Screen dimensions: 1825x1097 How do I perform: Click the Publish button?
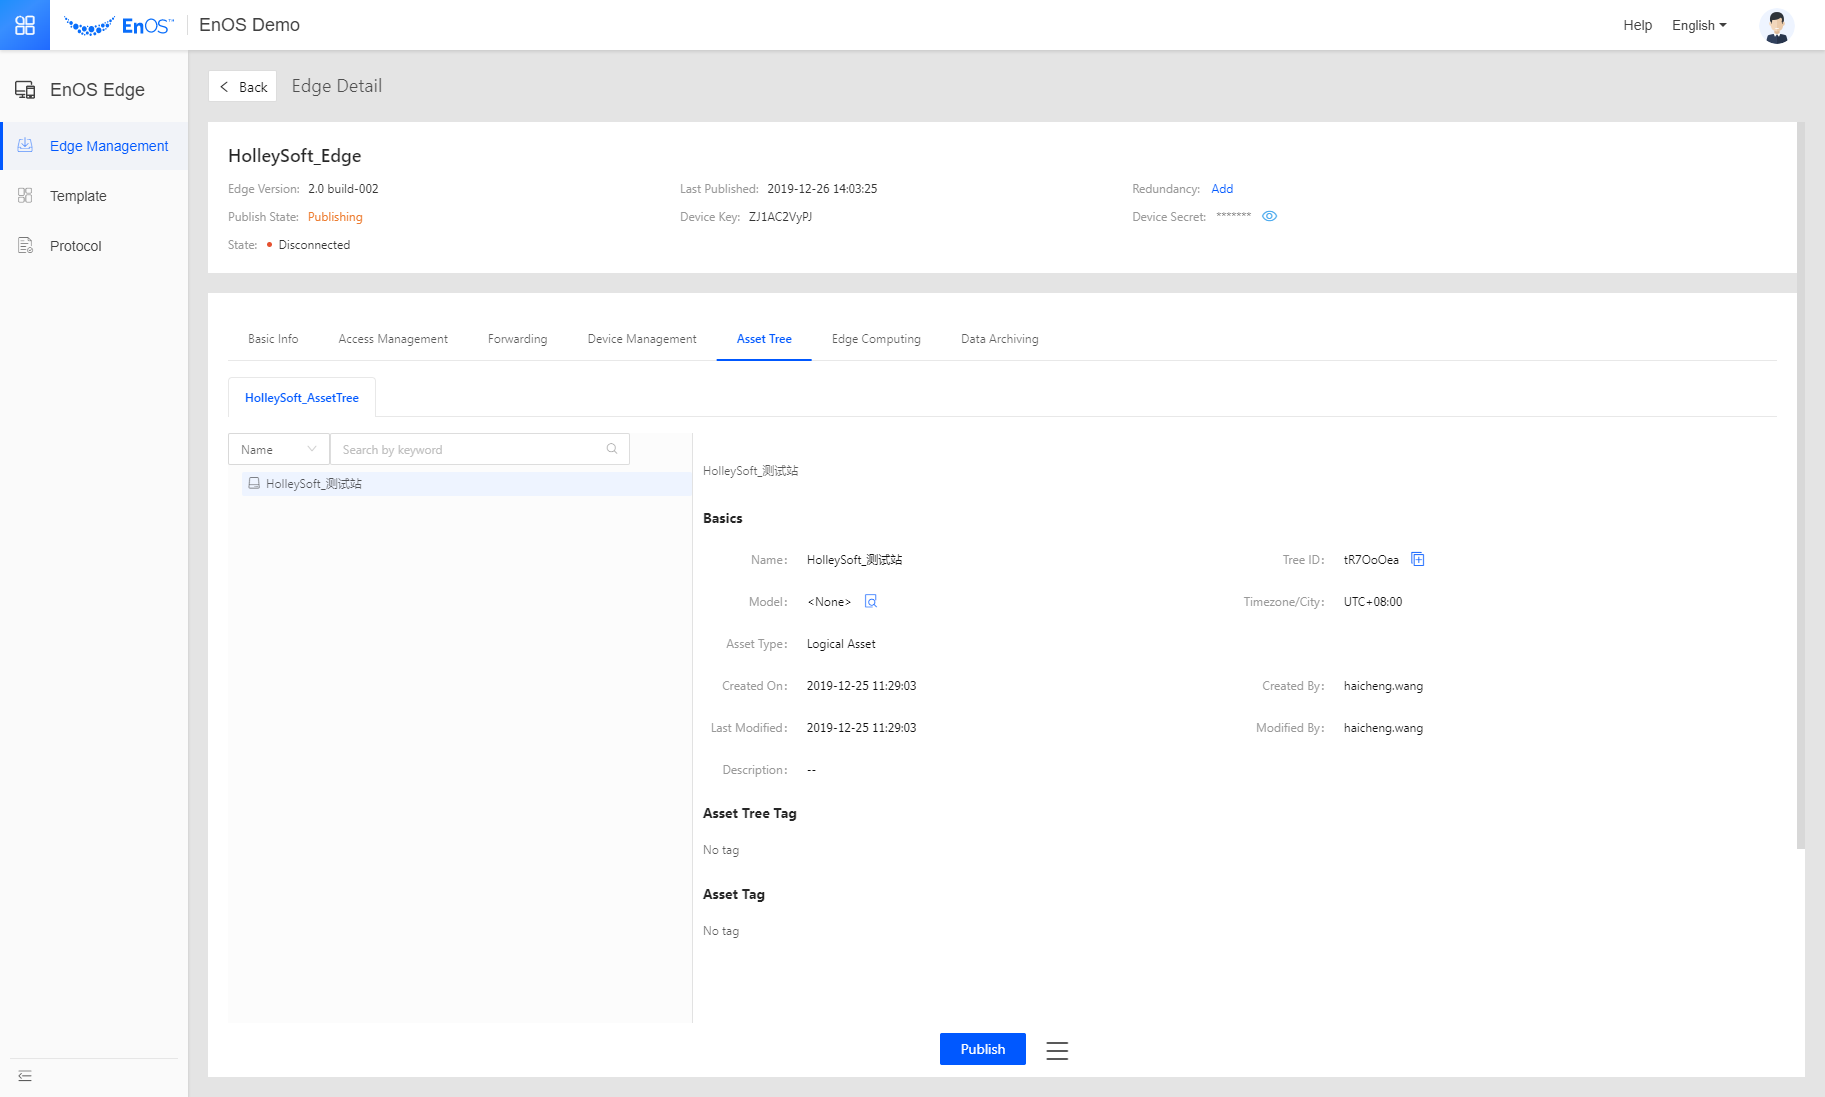coord(983,1049)
